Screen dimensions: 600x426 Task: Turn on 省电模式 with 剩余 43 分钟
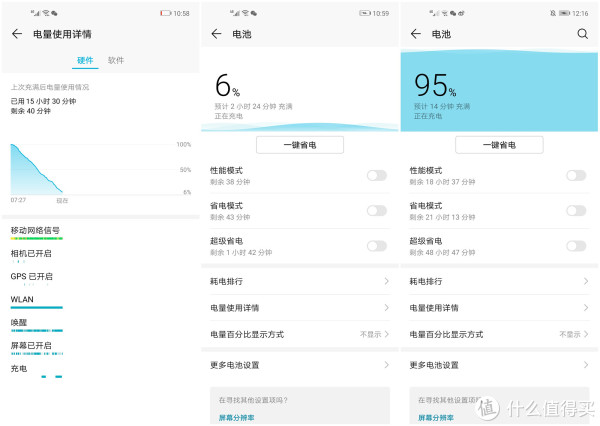pos(376,211)
